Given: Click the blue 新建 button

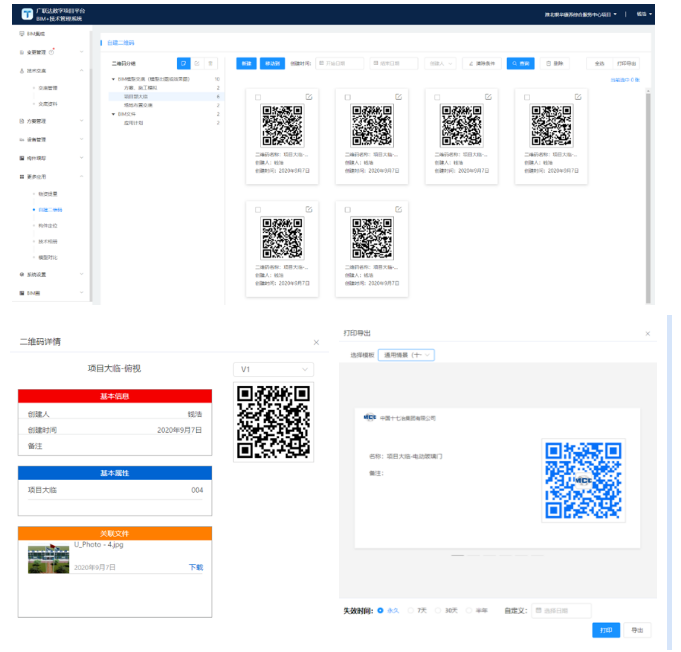Looking at the screenshot, I should click(246, 63).
